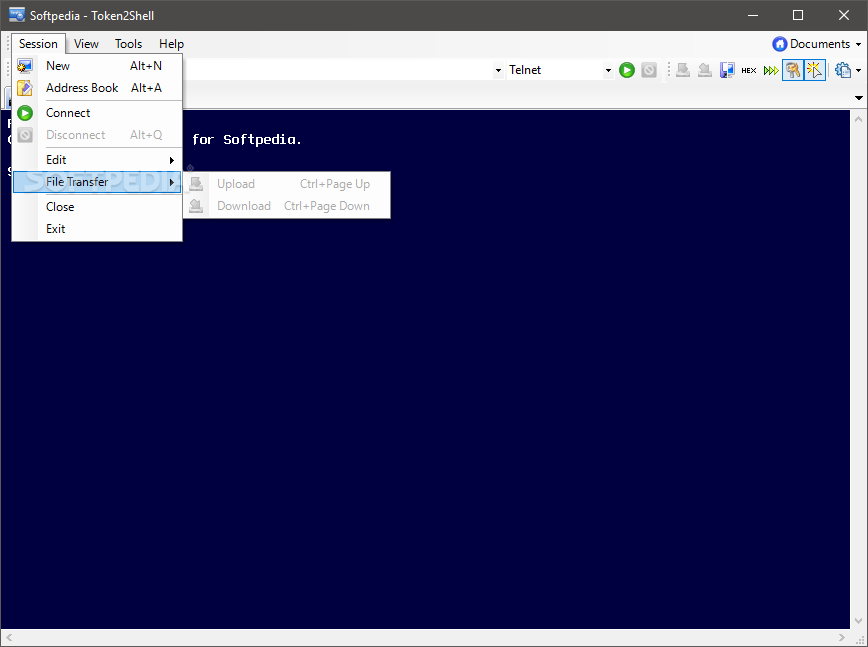Expand the tab list arrow below toolbar

point(859,98)
